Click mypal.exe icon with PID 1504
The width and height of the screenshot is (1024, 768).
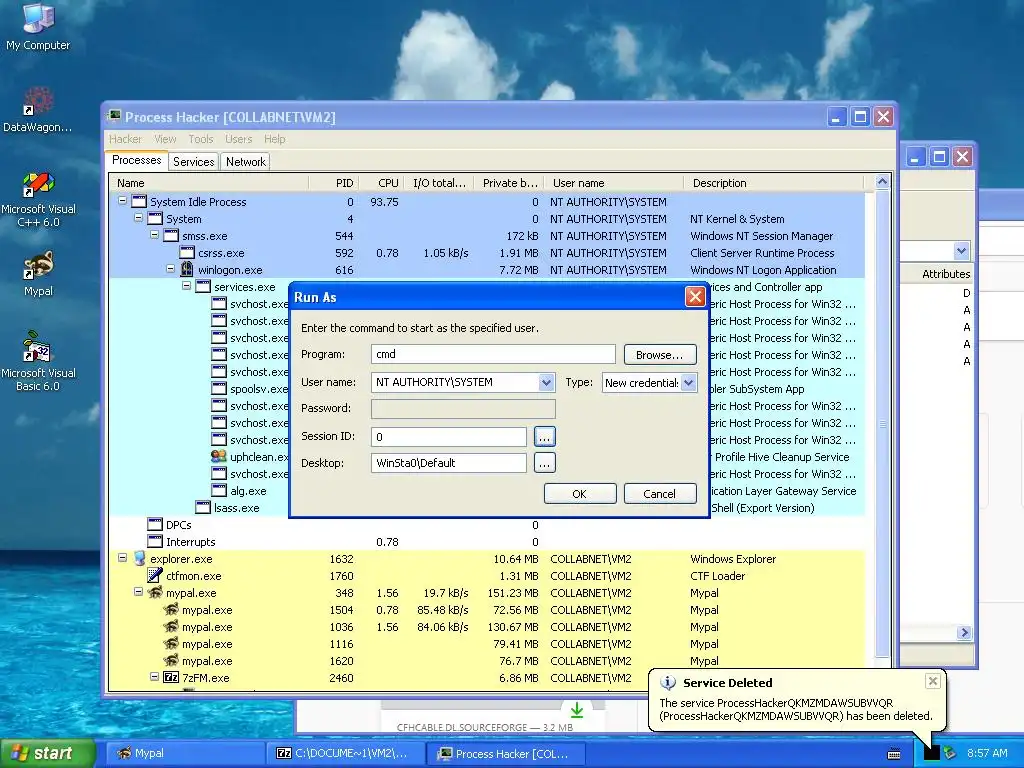171,609
